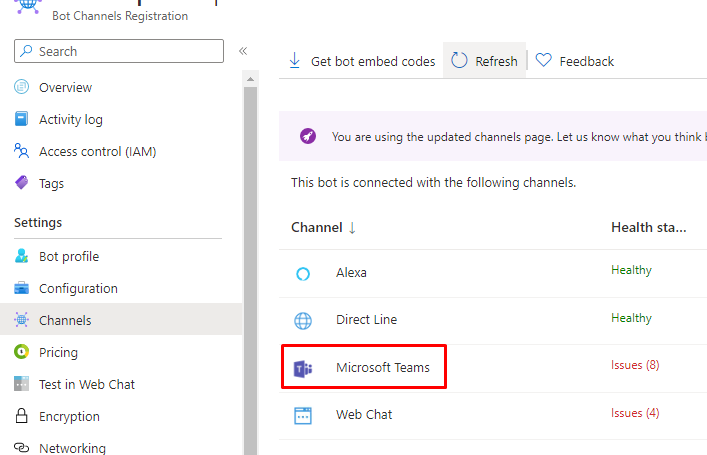Click the Test in Web Chat icon

coord(22,383)
